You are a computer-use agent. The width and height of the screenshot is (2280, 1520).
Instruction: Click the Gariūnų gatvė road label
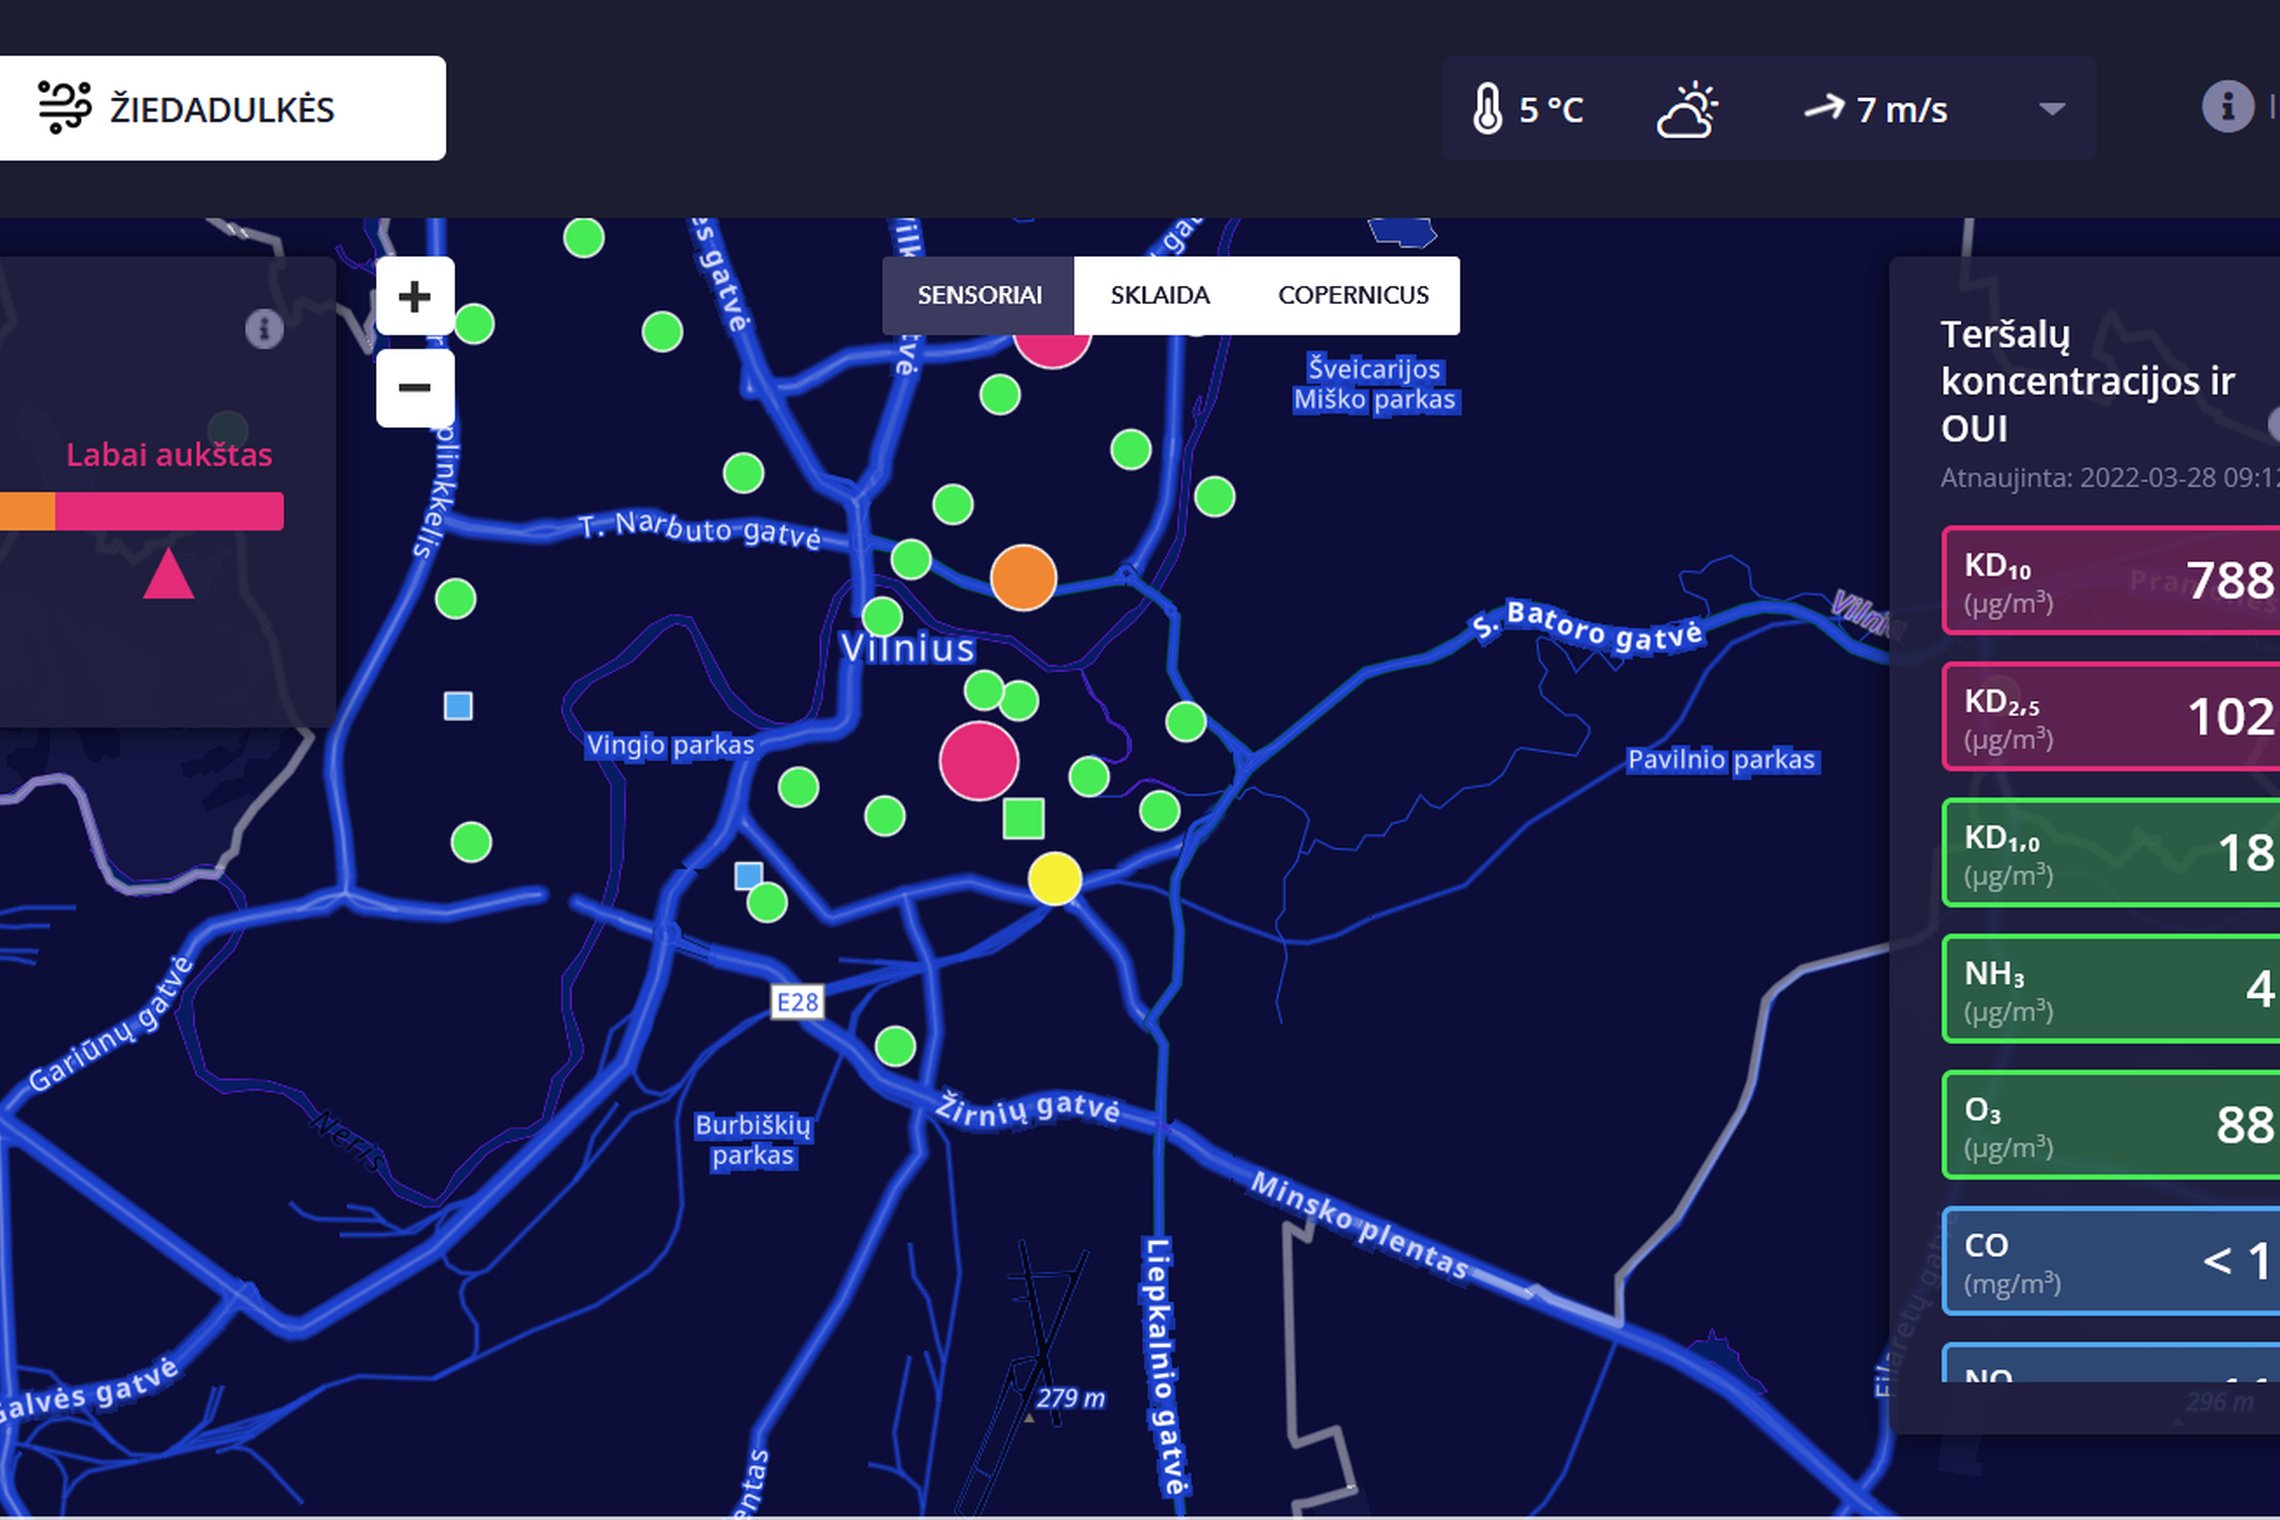pos(110,1024)
